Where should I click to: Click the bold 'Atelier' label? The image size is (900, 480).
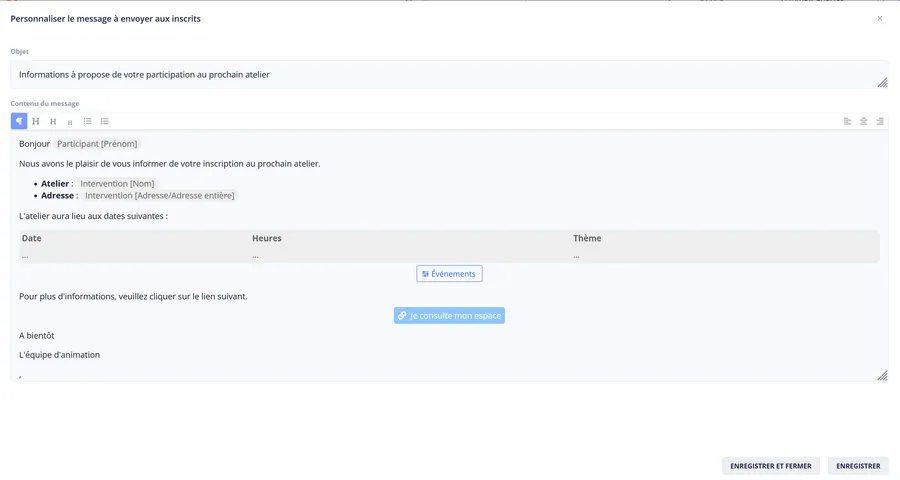click(x=55, y=184)
